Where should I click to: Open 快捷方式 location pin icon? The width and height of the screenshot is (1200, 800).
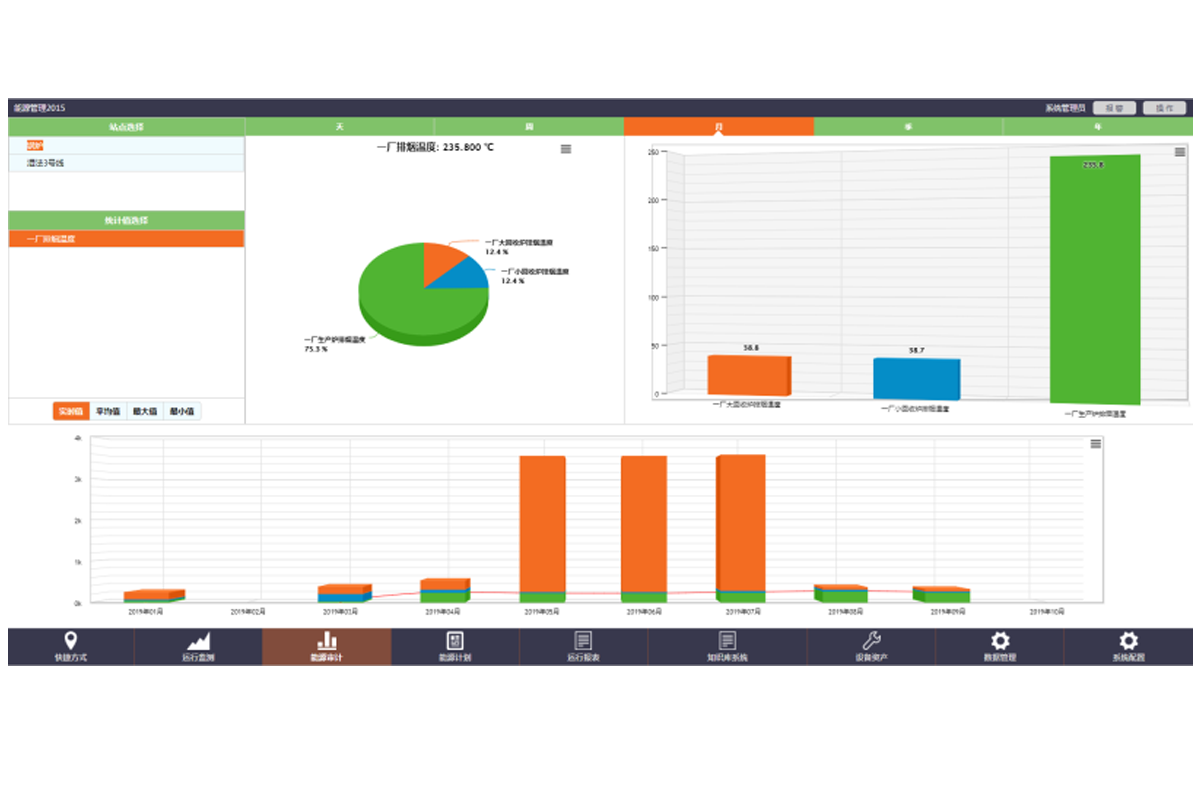[x=70, y=641]
